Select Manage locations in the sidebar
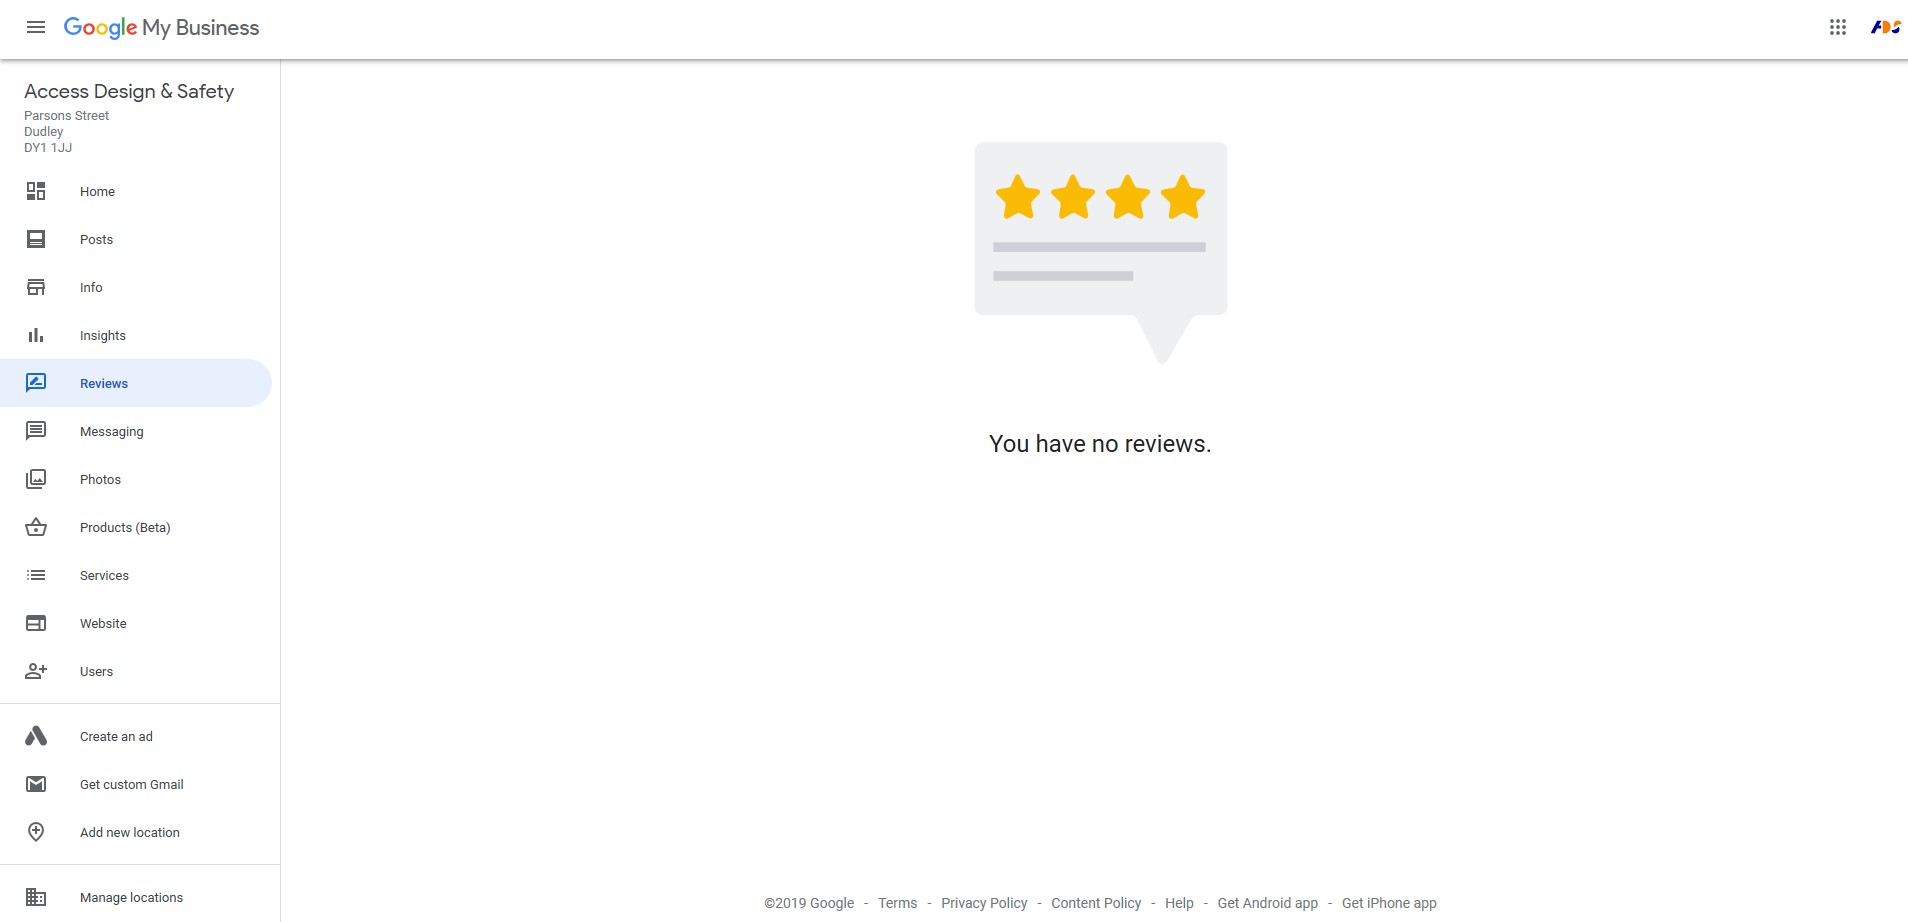The height and width of the screenshot is (922, 1908). tap(131, 897)
